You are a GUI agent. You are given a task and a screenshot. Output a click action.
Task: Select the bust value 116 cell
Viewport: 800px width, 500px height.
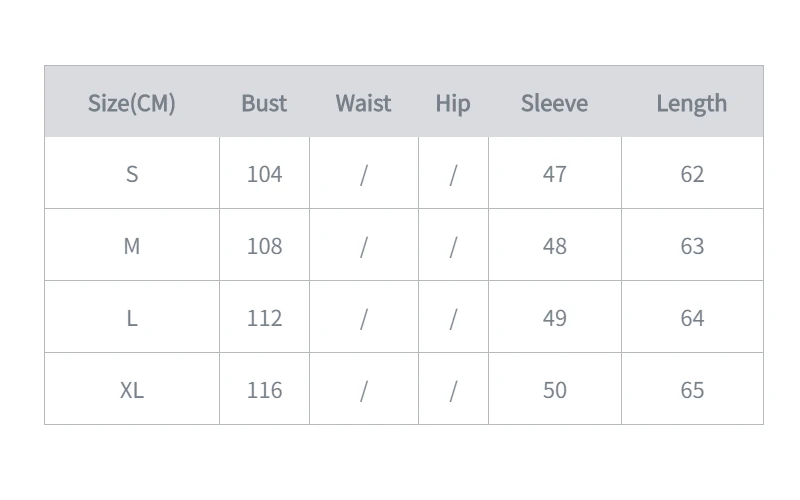(x=264, y=388)
